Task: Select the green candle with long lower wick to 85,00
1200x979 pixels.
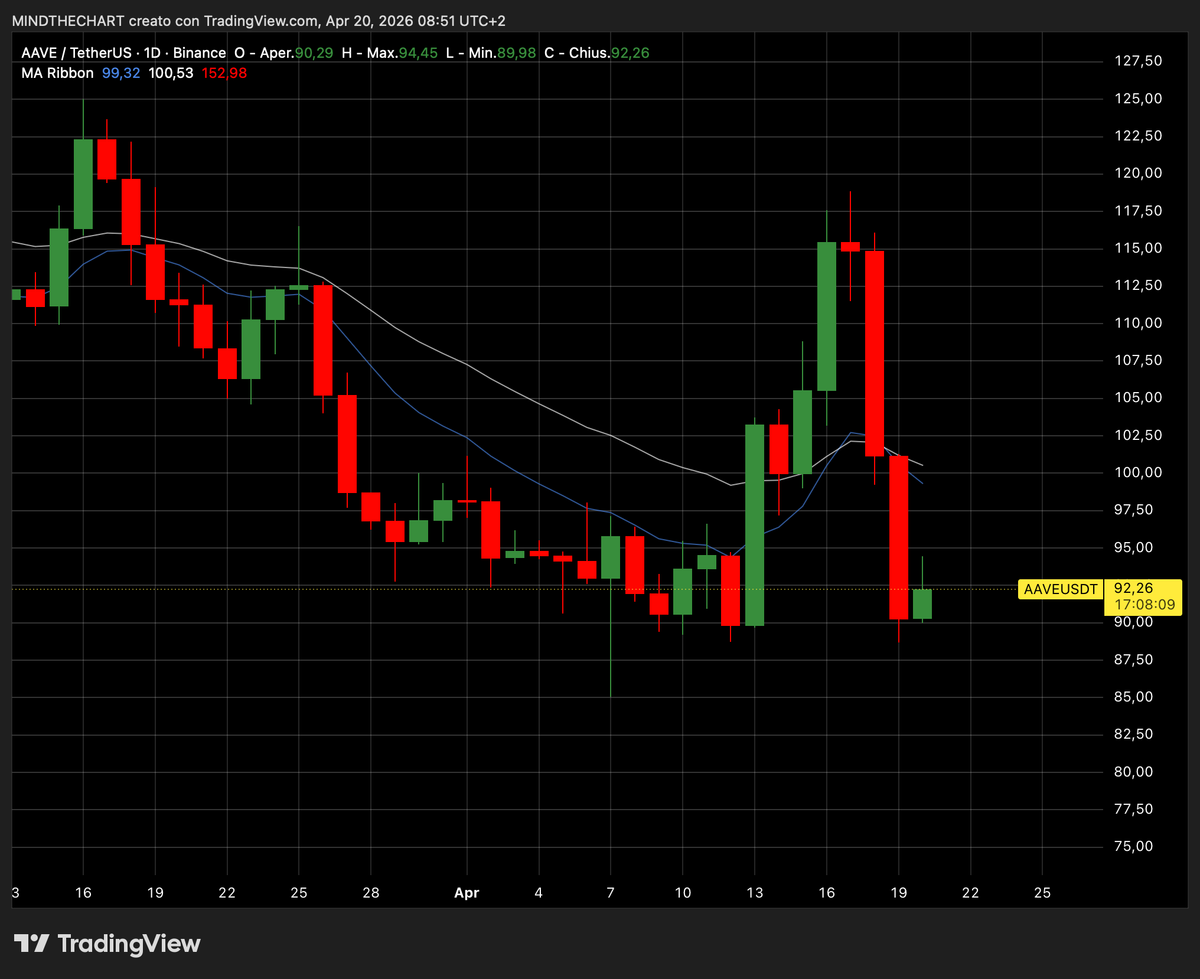Action: pos(611,557)
